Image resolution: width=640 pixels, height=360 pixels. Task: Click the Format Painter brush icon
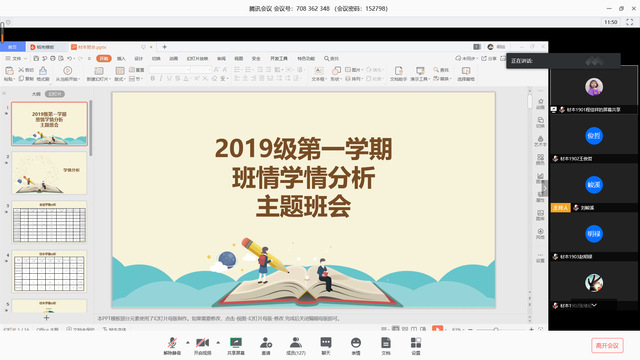pos(43,73)
